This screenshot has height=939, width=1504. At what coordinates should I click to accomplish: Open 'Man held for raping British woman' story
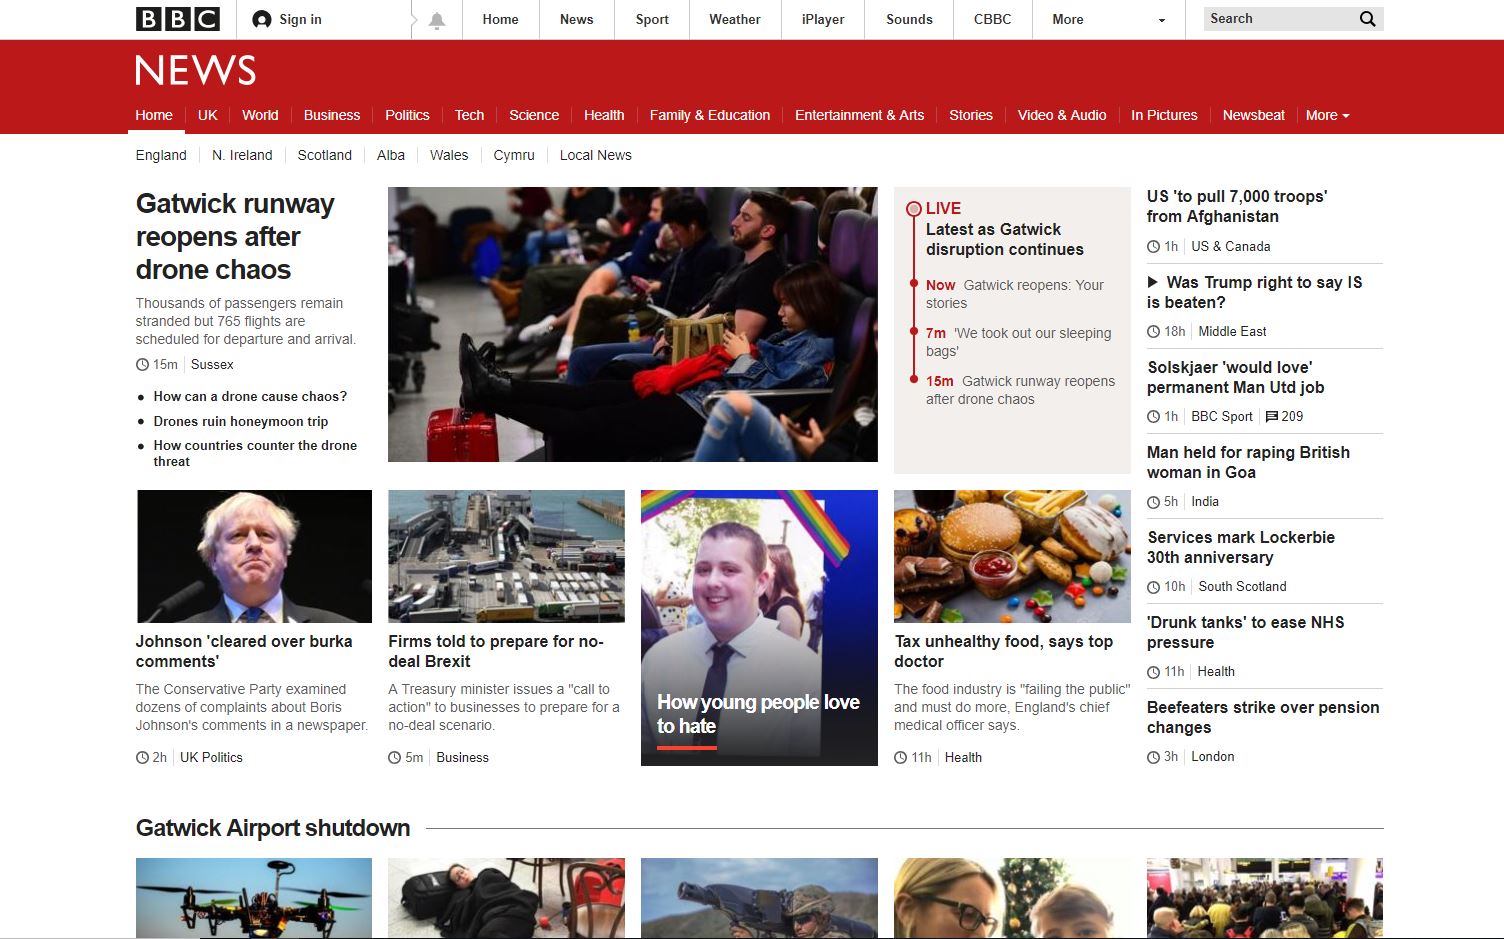(x=1248, y=462)
